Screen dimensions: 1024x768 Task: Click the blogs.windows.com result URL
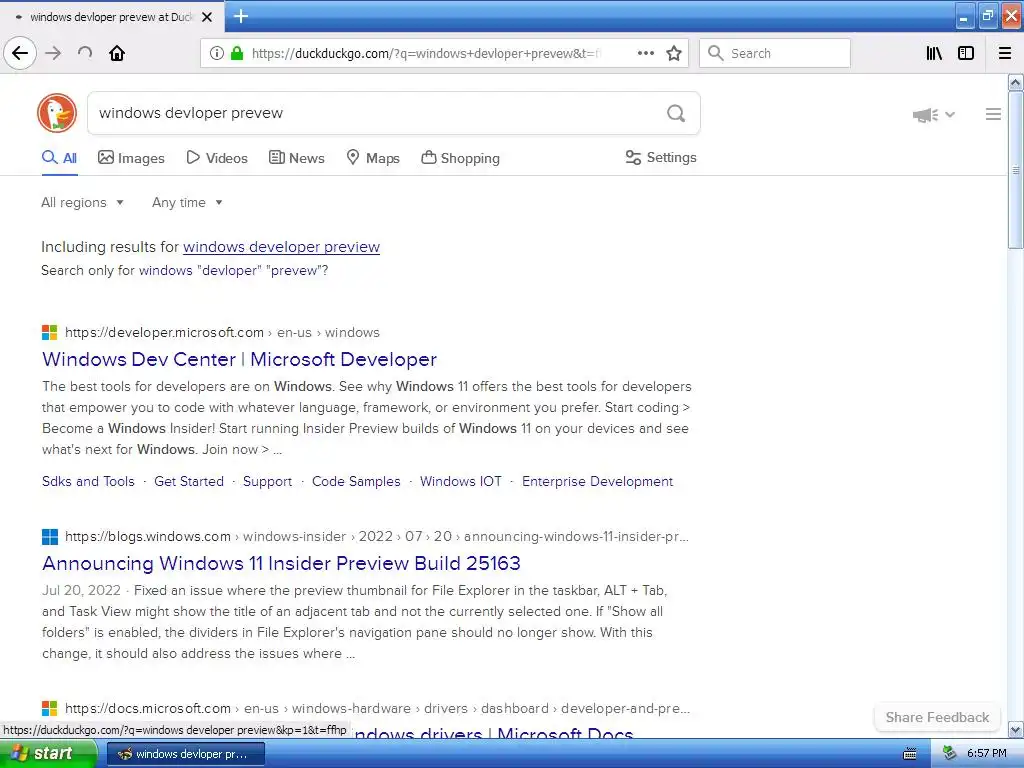pyautogui.click(x=377, y=537)
